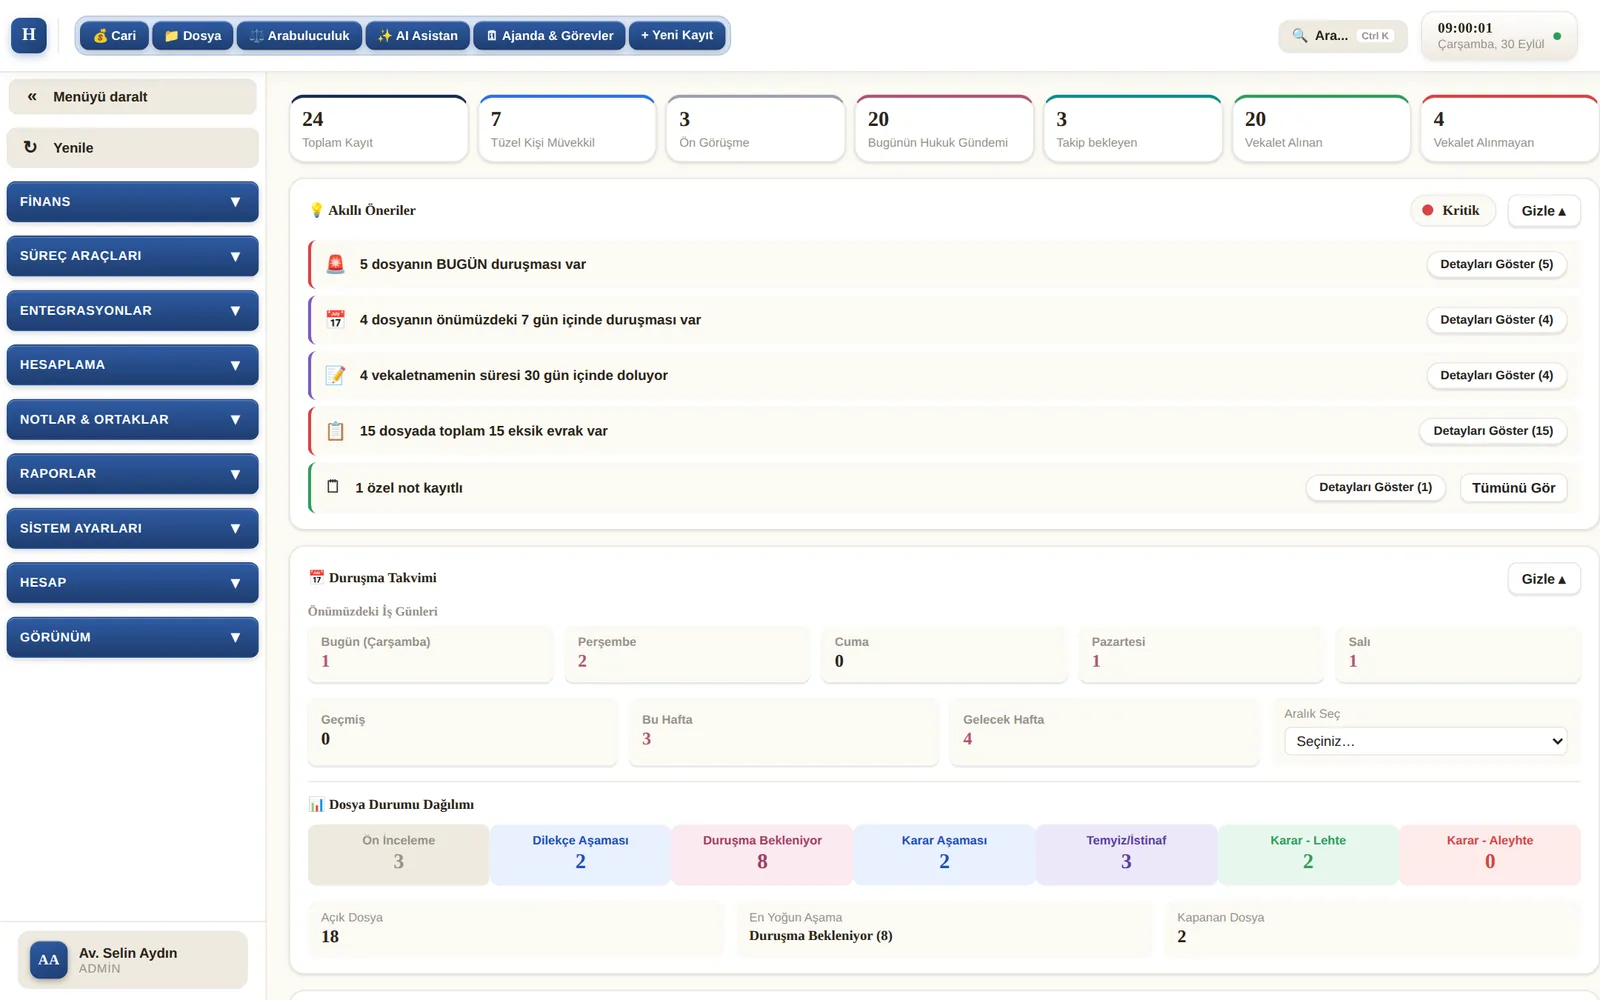
Task: Select the Perşembe hearing day card
Action: pyautogui.click(x=687, y=654)
